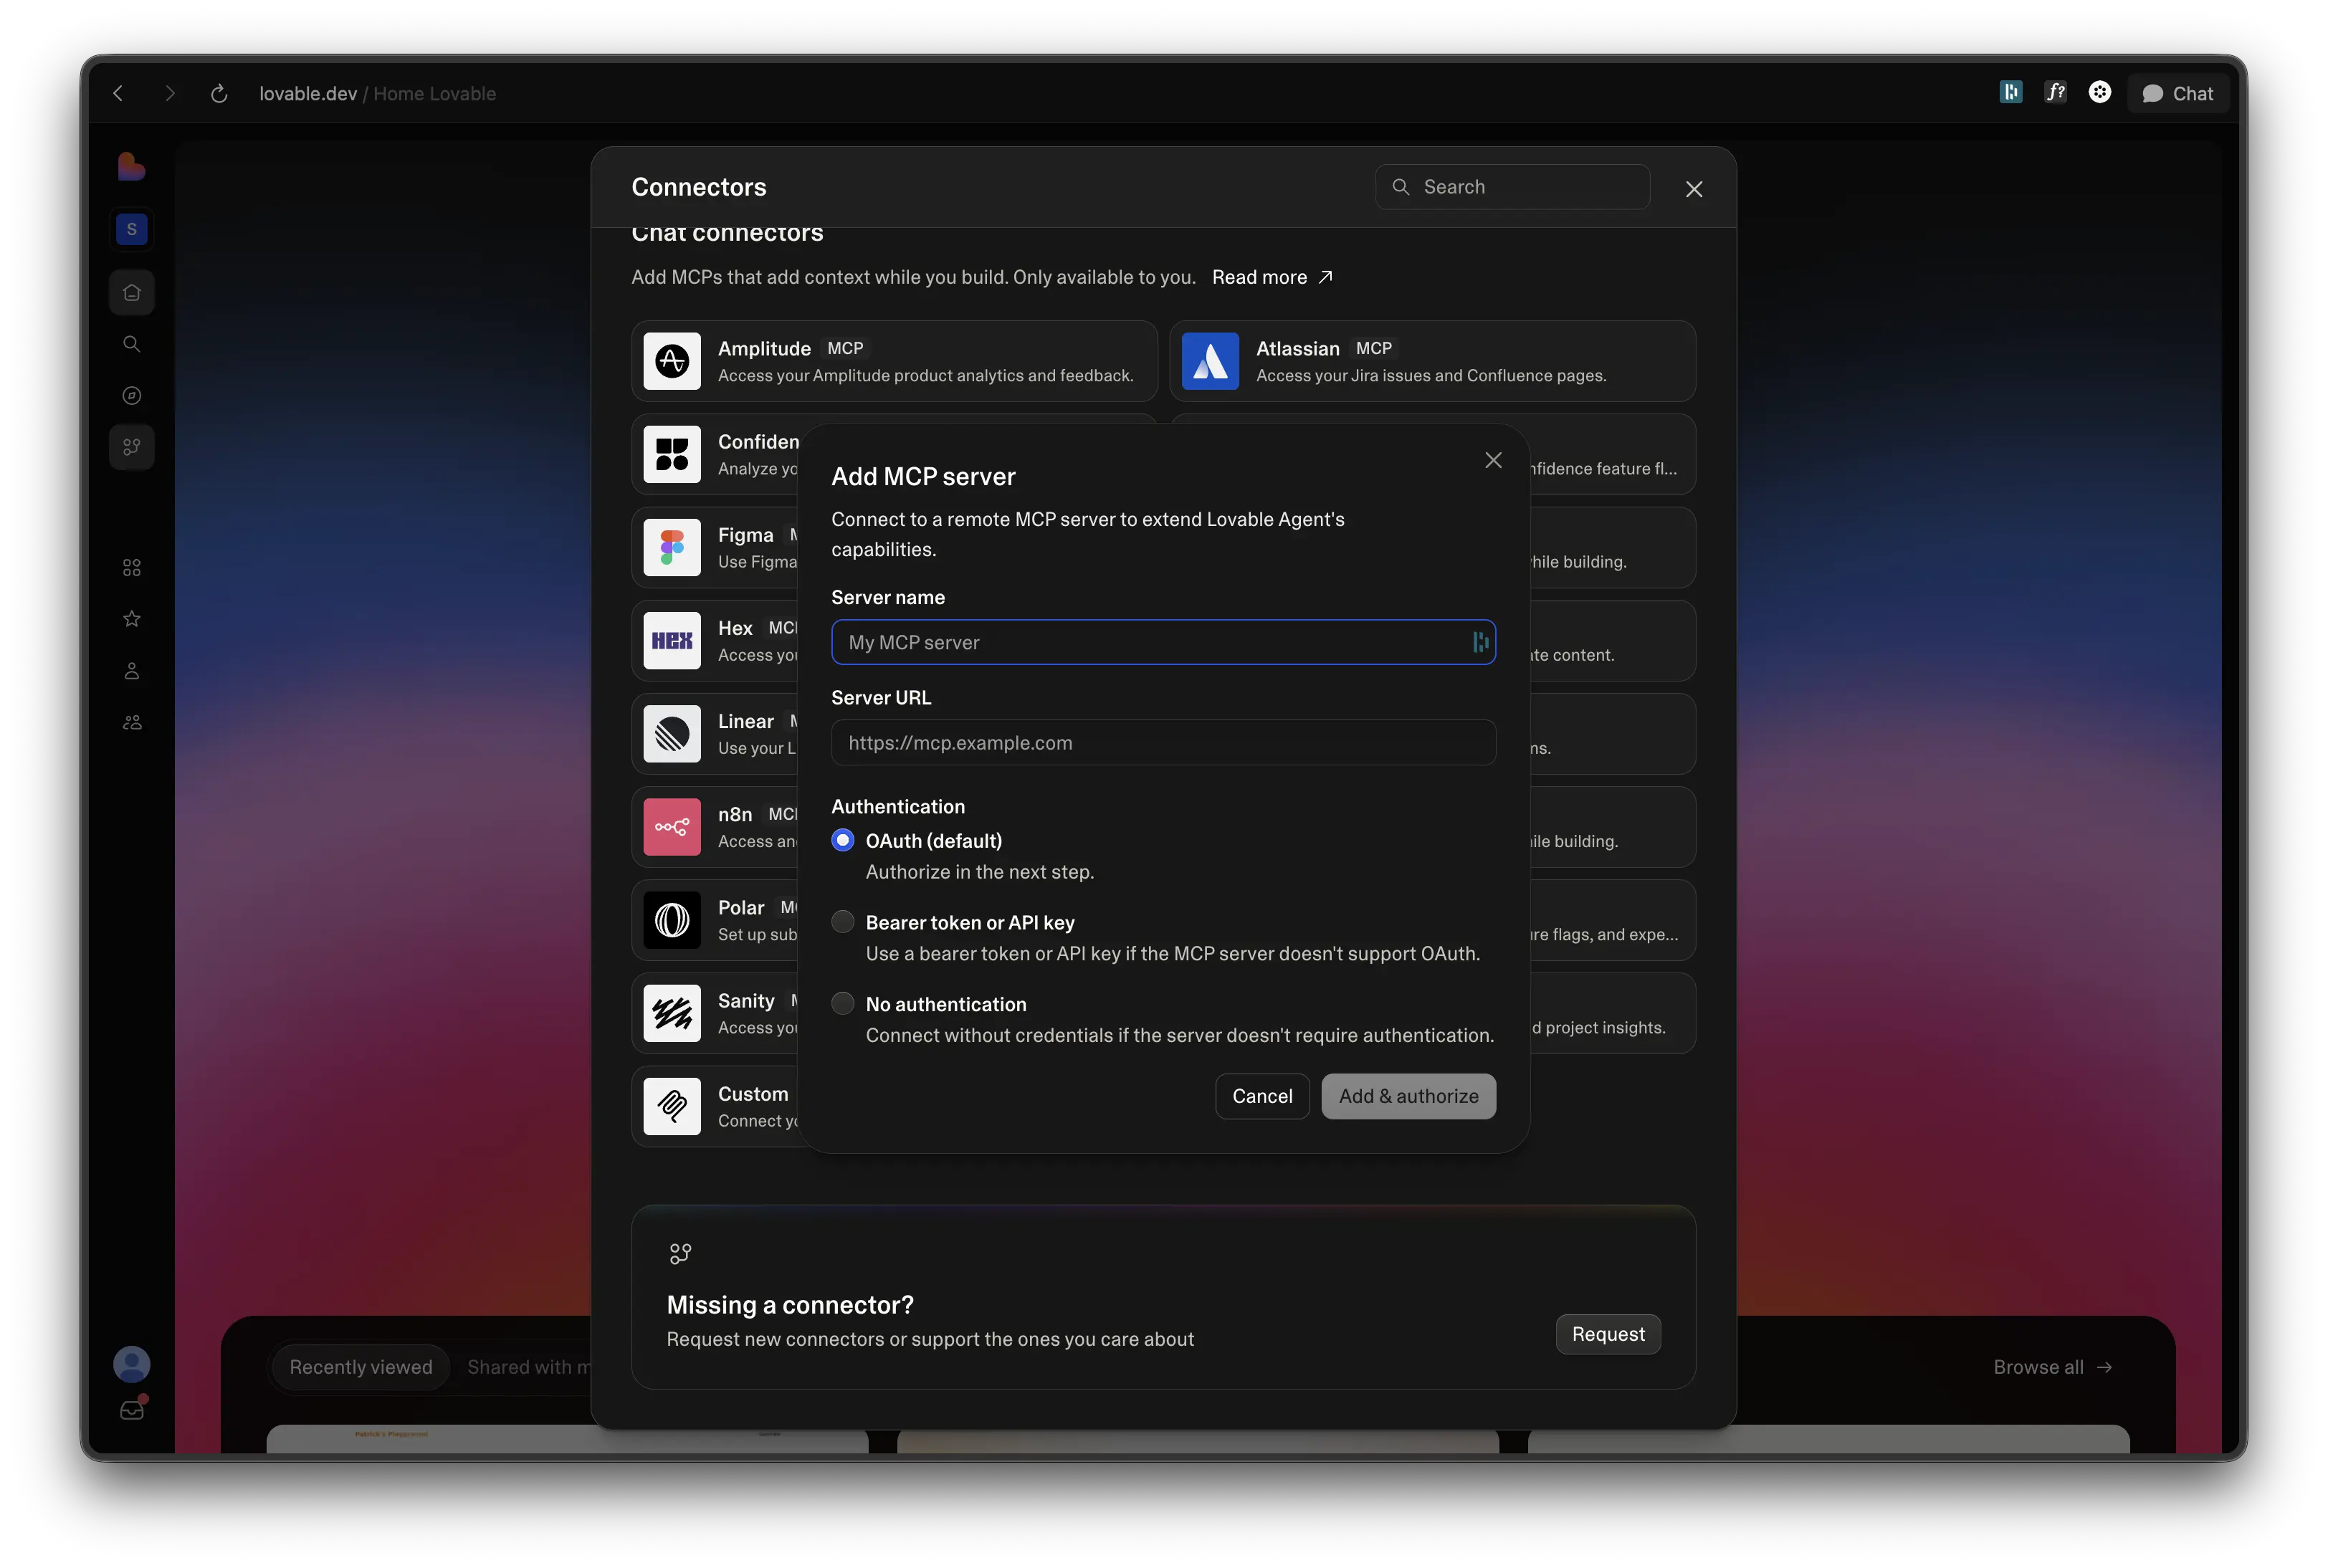Select the Figma connector icon
The height and width of the screenshot is (1568, 2328).
click(x=672, y=547)
